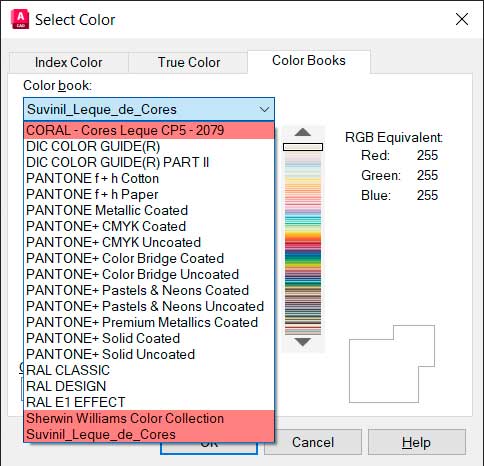The width and height of the screenshot is (484, 466).
Task: Switch to the Index Color tab
Action: 68,62
